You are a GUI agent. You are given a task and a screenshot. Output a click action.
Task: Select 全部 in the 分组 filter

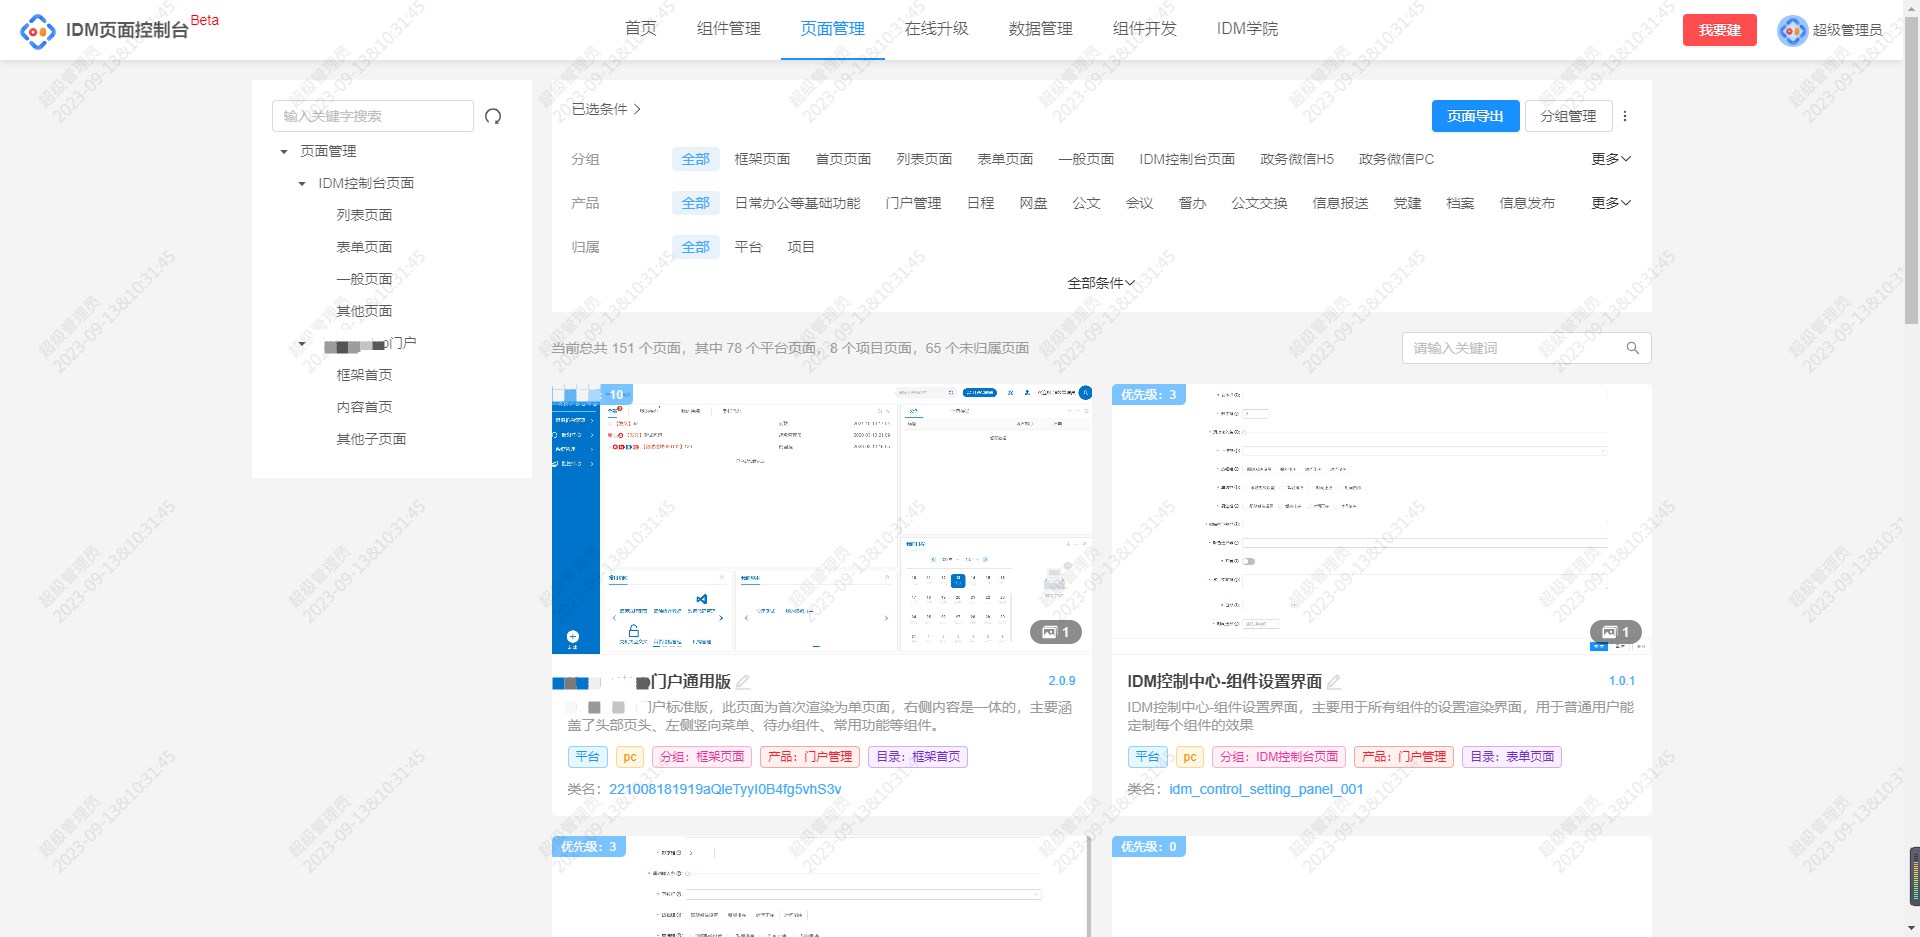coord(695,159)
